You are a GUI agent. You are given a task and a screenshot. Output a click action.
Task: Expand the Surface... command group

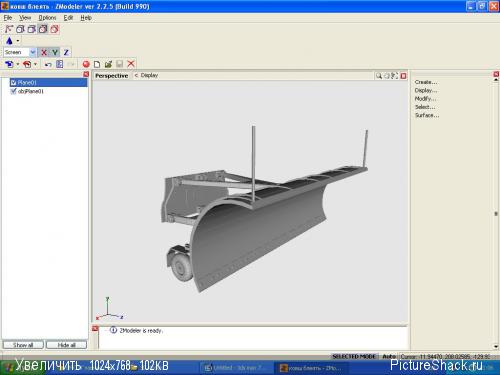pos(427,115)
